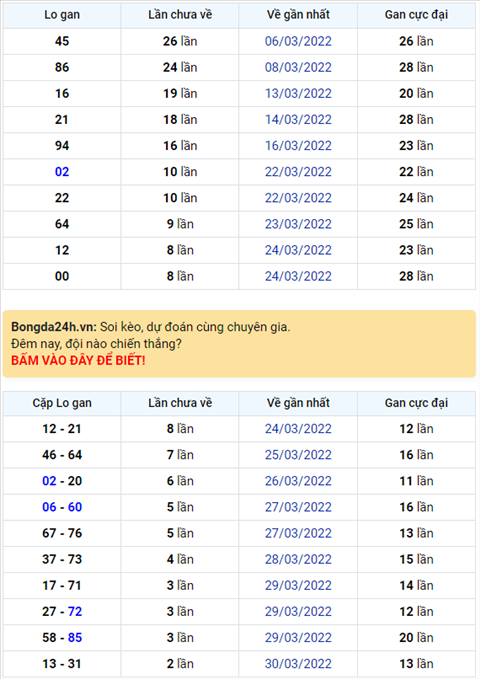
Task: Open date 25/03/2022 in the row for 46 - 64
Action: pyautogui.click(x=298, y=455)
